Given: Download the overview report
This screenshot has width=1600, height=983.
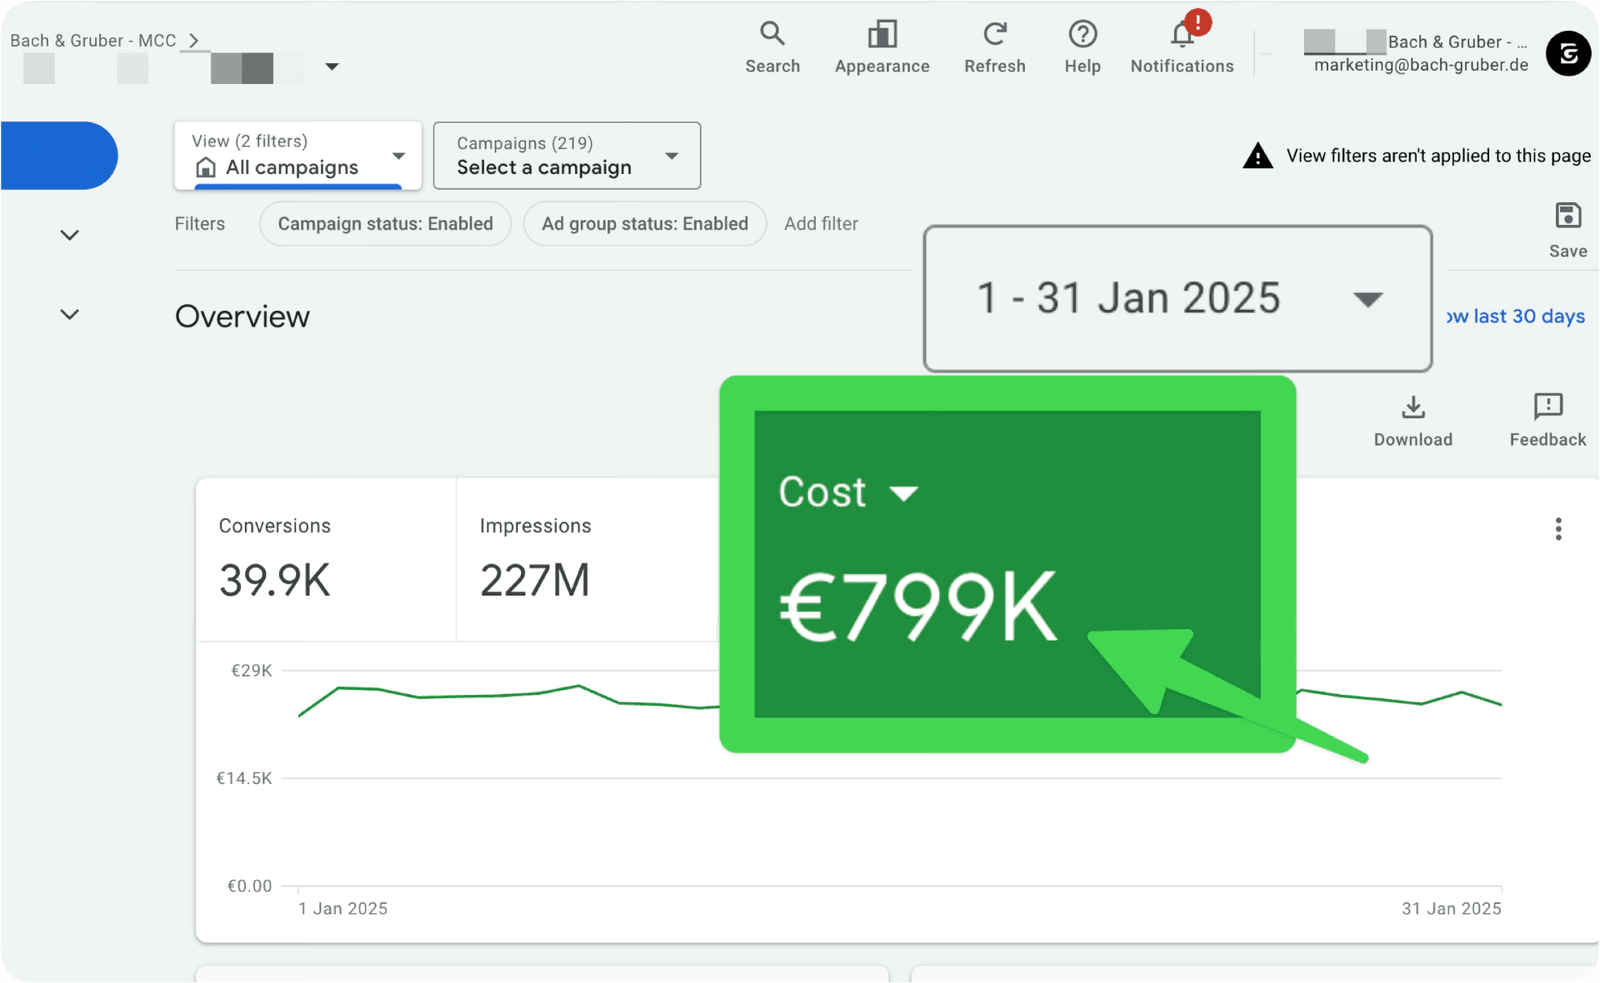Looking at the screenshot, I should 1412,421.
